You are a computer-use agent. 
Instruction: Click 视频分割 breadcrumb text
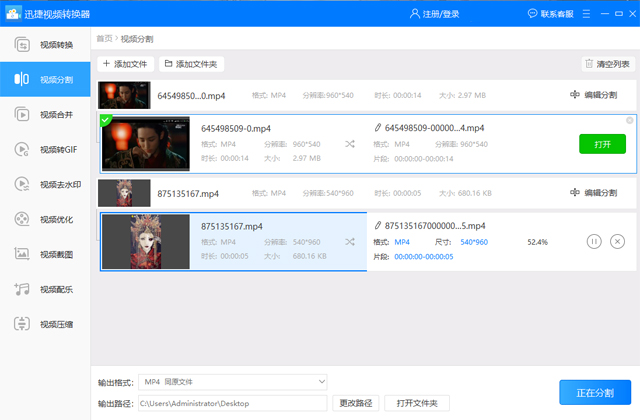pyautogui.click(x=137, y=39)
